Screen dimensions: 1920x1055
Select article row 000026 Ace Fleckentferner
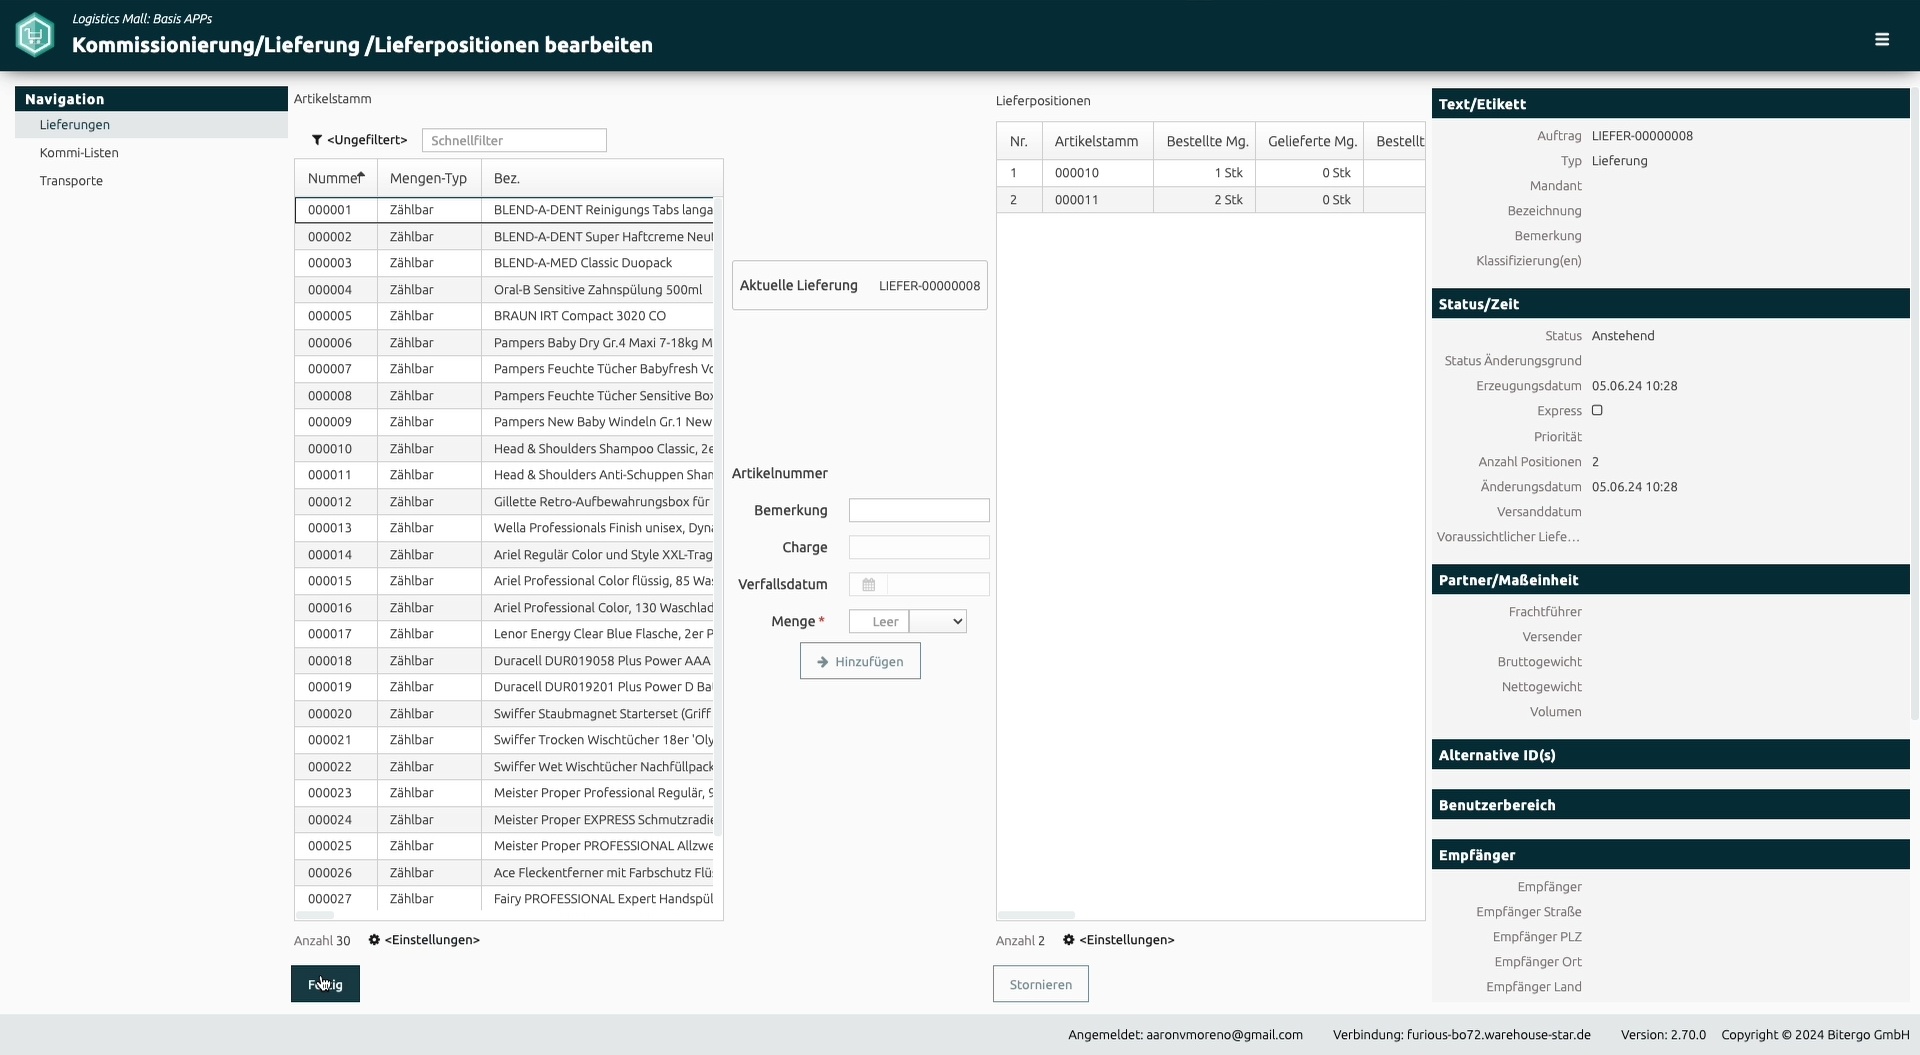tap(505, 873)
